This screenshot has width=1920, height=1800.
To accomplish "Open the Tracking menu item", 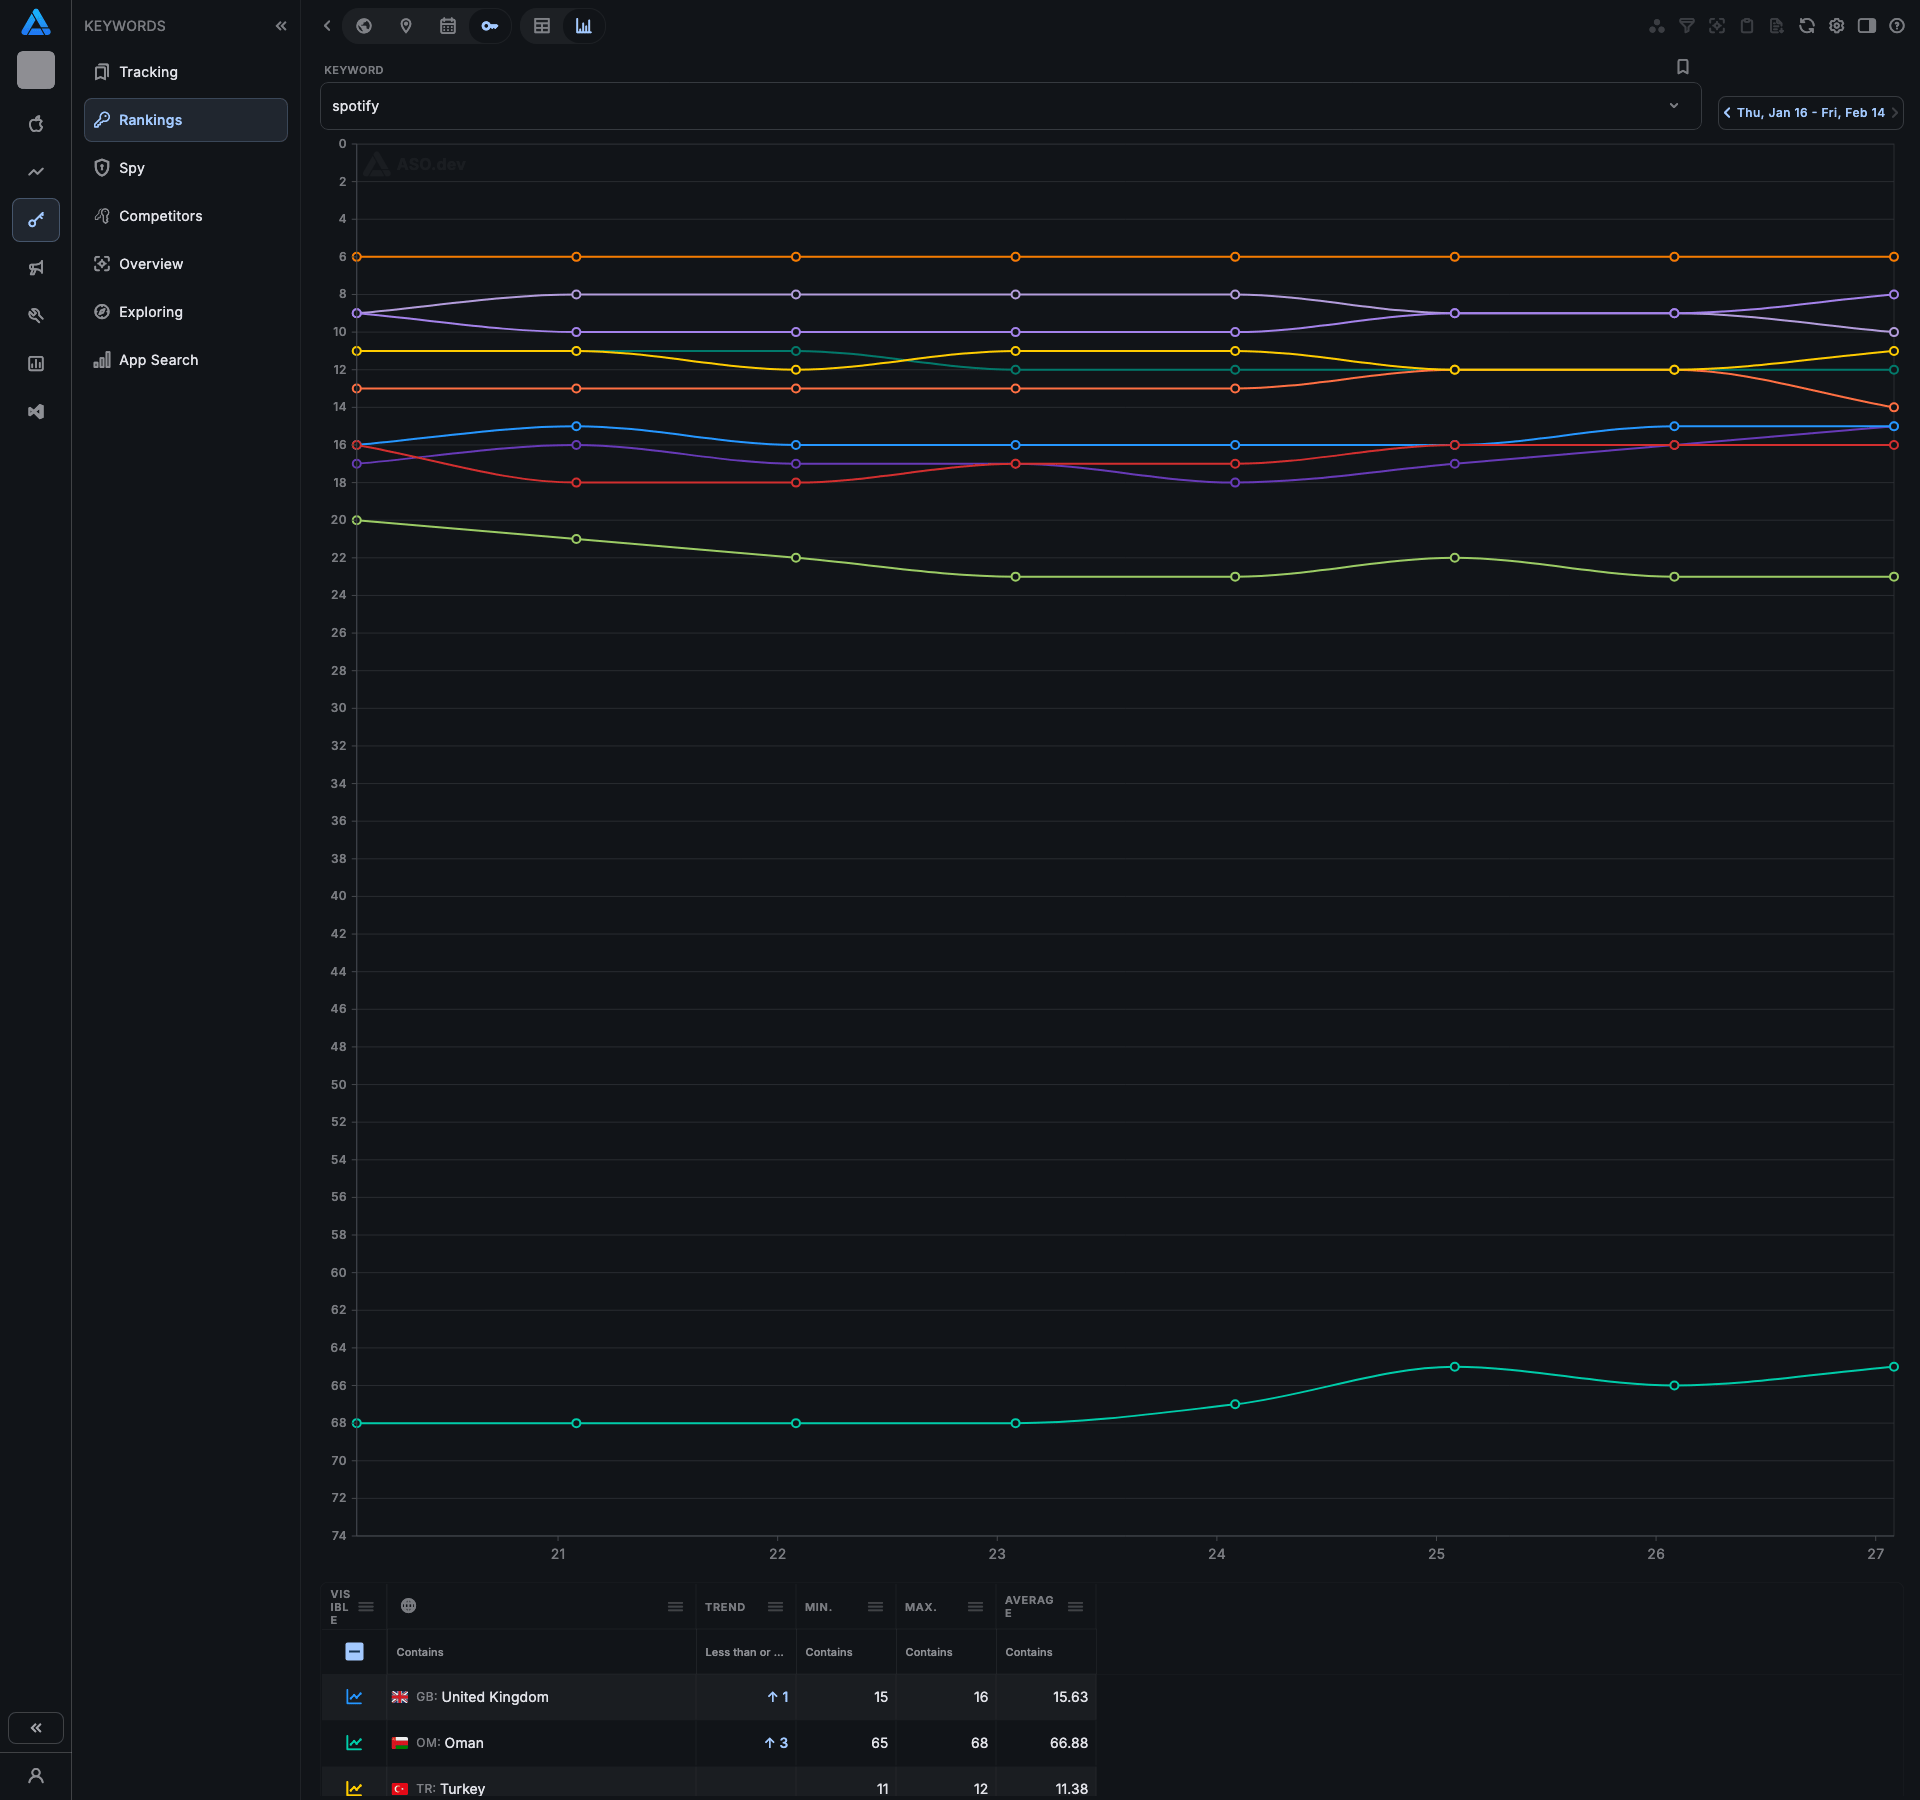I will (148, 72).
